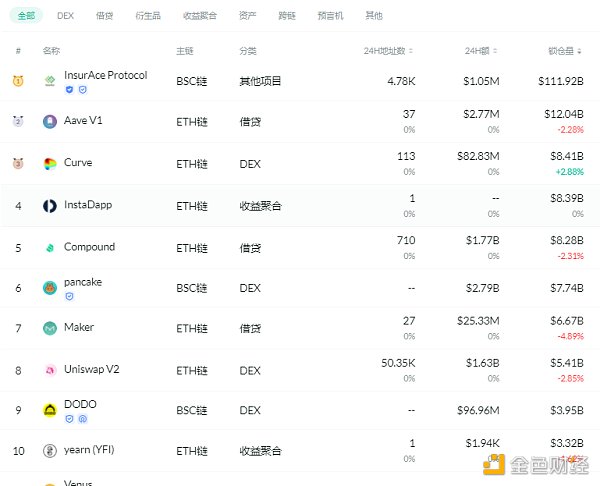The width and height of the screenshot is (600, 486).
Task: Click the 分类 column header
Action: click(248, 51)
